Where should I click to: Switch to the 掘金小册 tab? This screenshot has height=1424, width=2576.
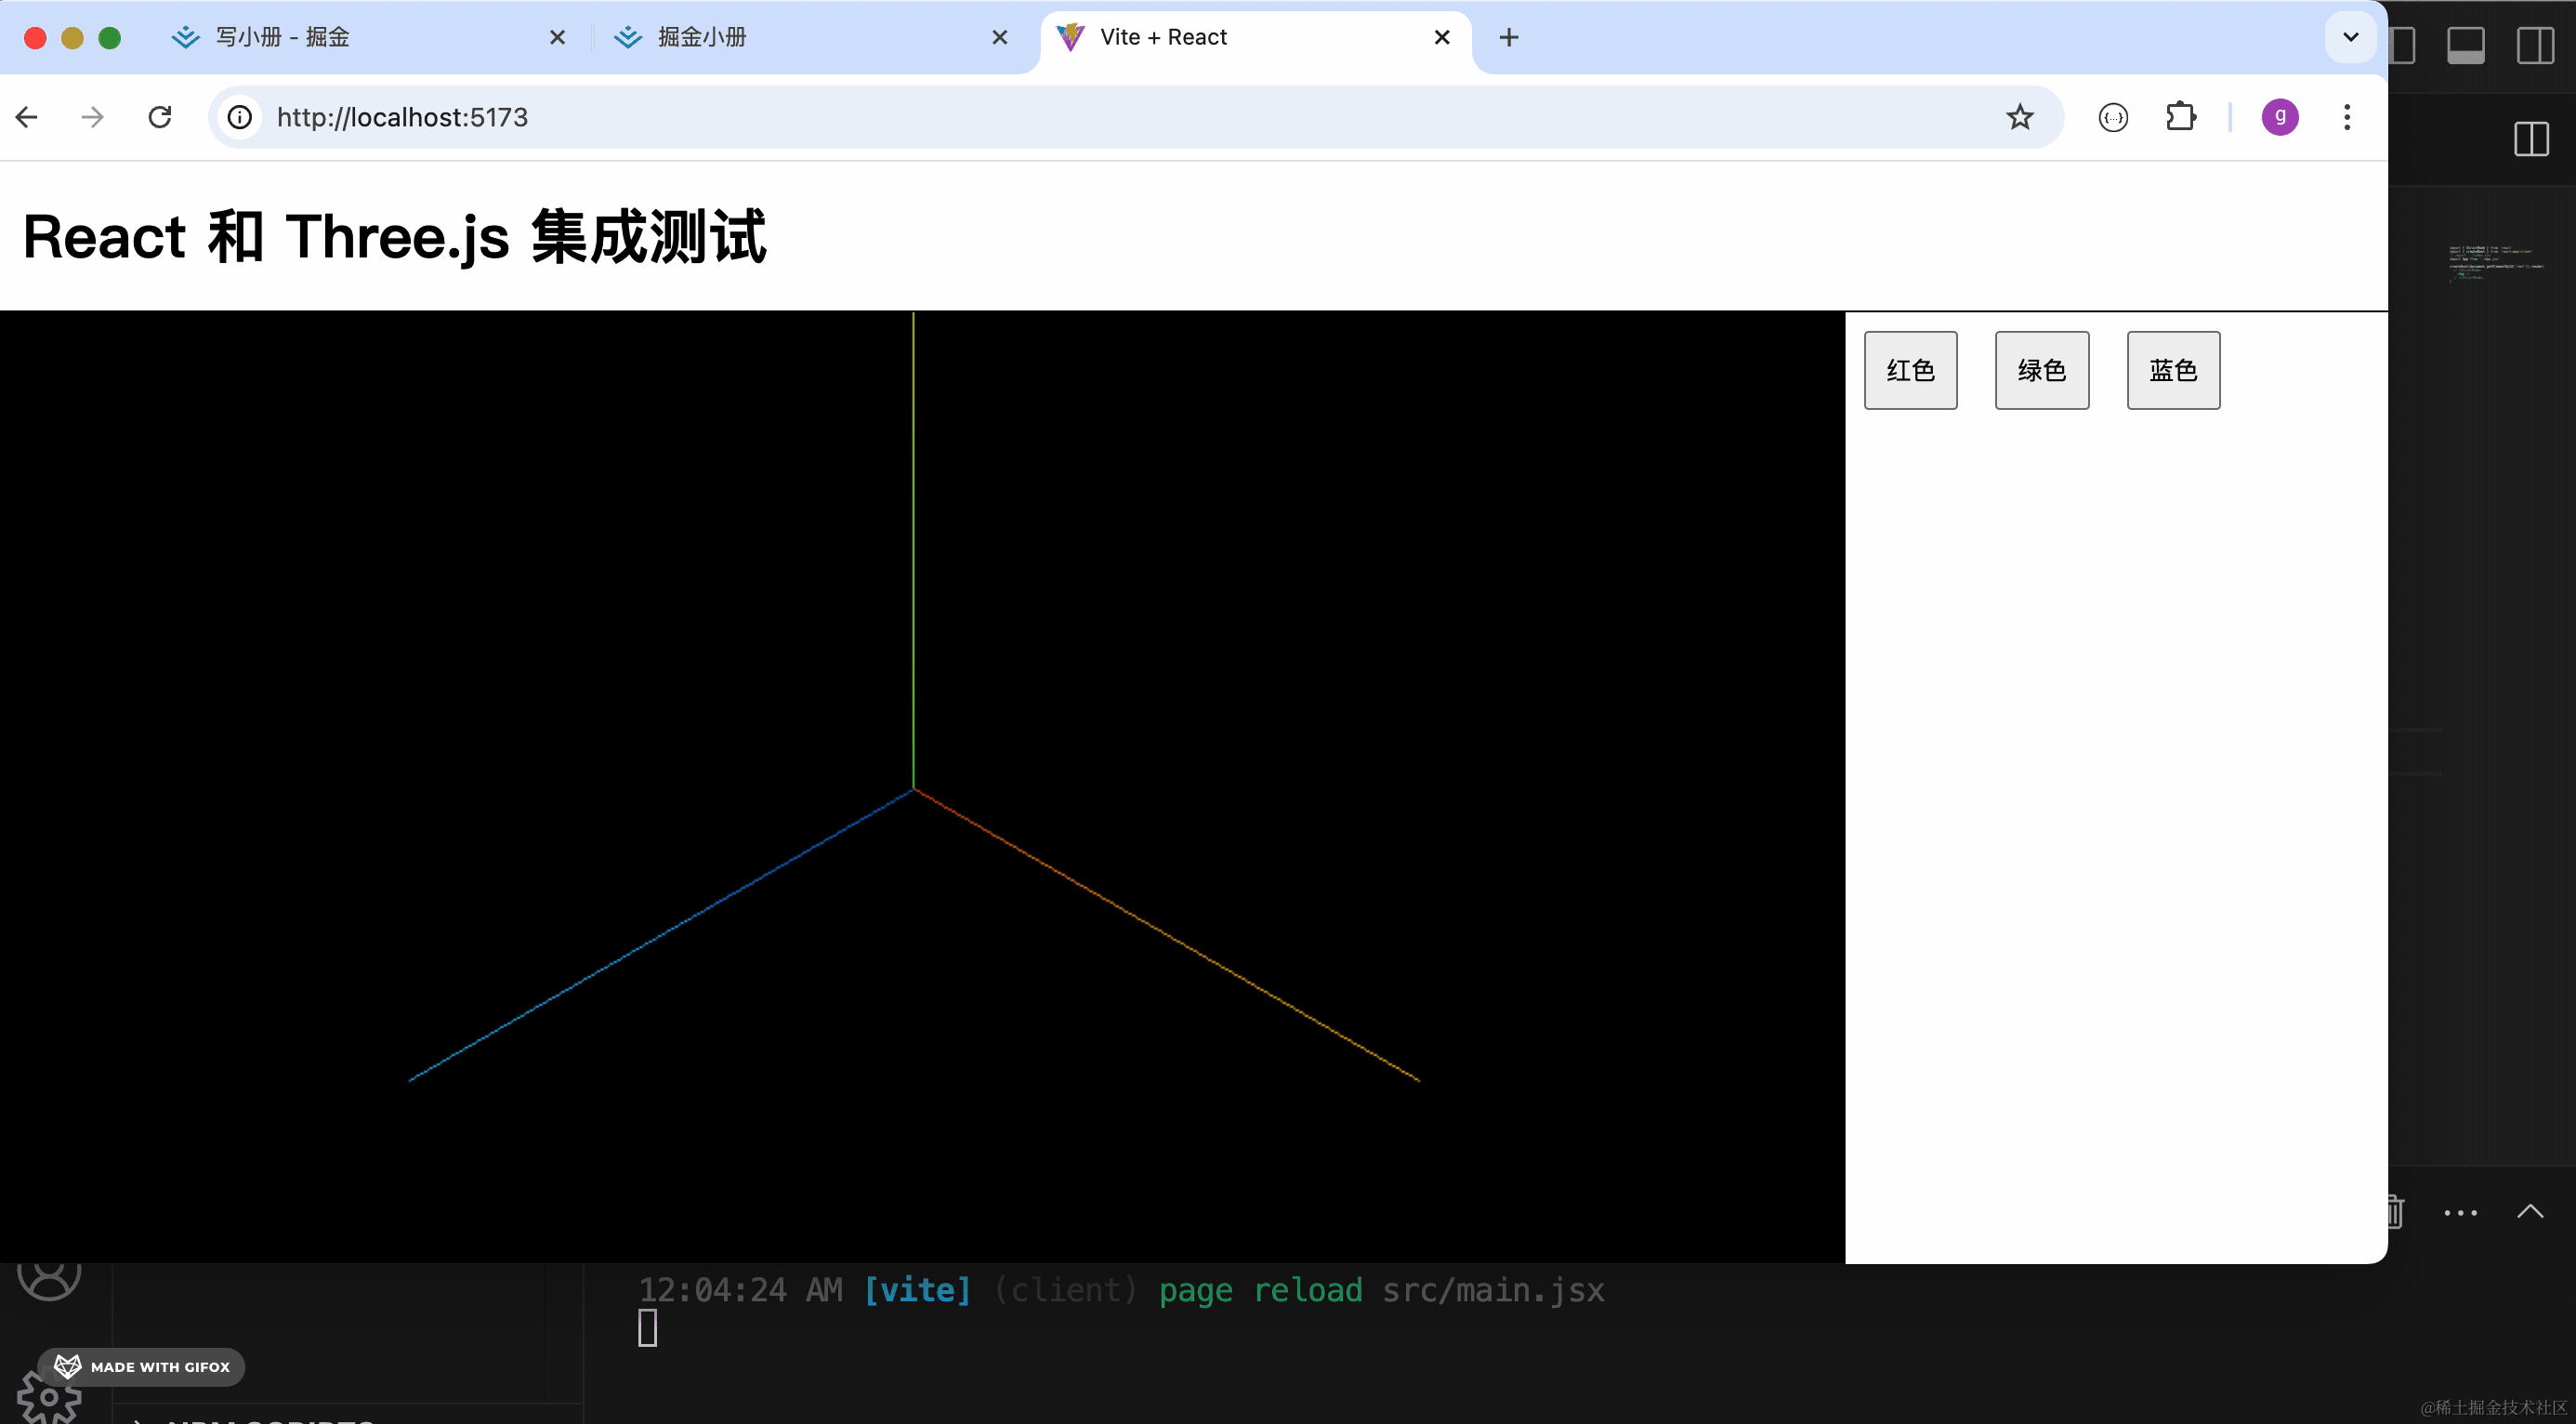tap(812, 37)
